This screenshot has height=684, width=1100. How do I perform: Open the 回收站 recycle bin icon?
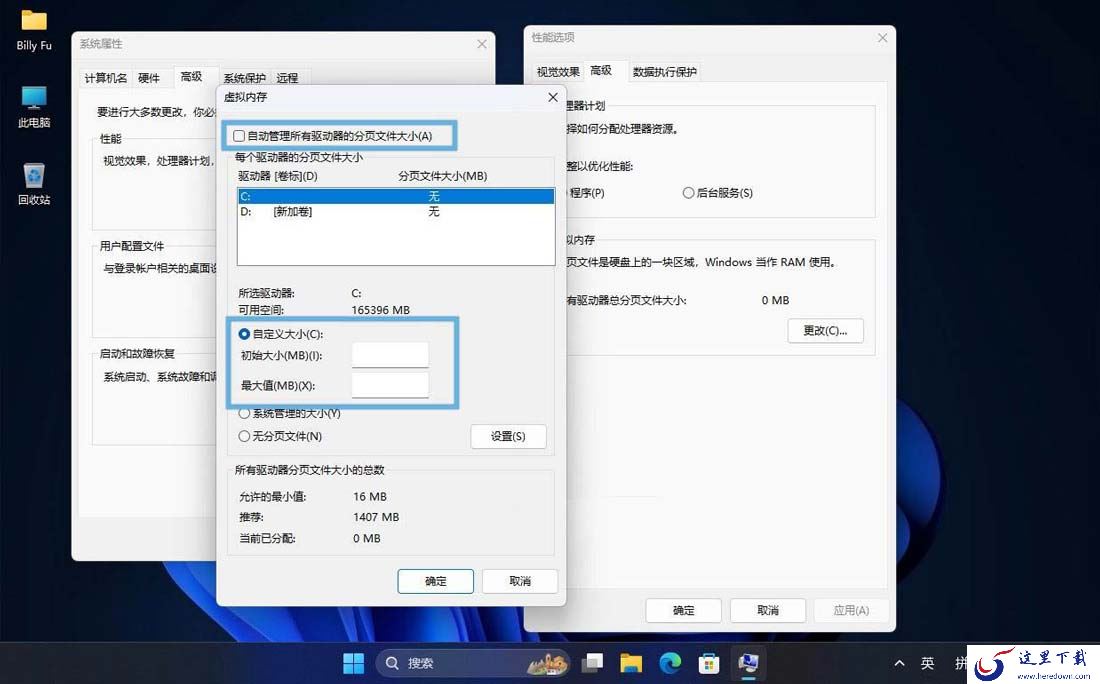pos(34,184)
